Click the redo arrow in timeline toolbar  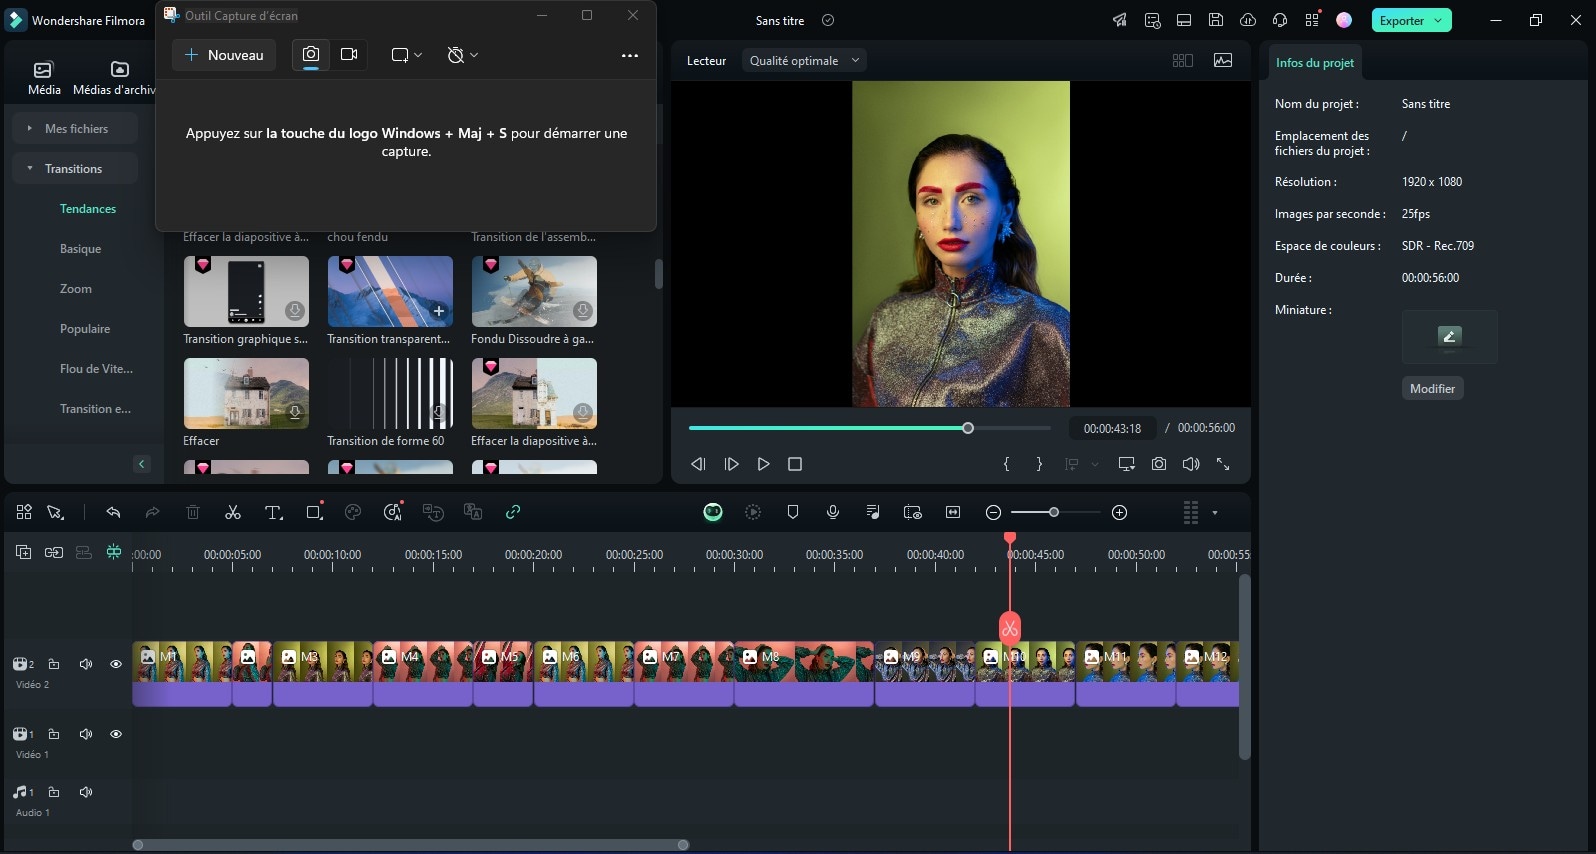pyautogui.click(x=153, y=512)
